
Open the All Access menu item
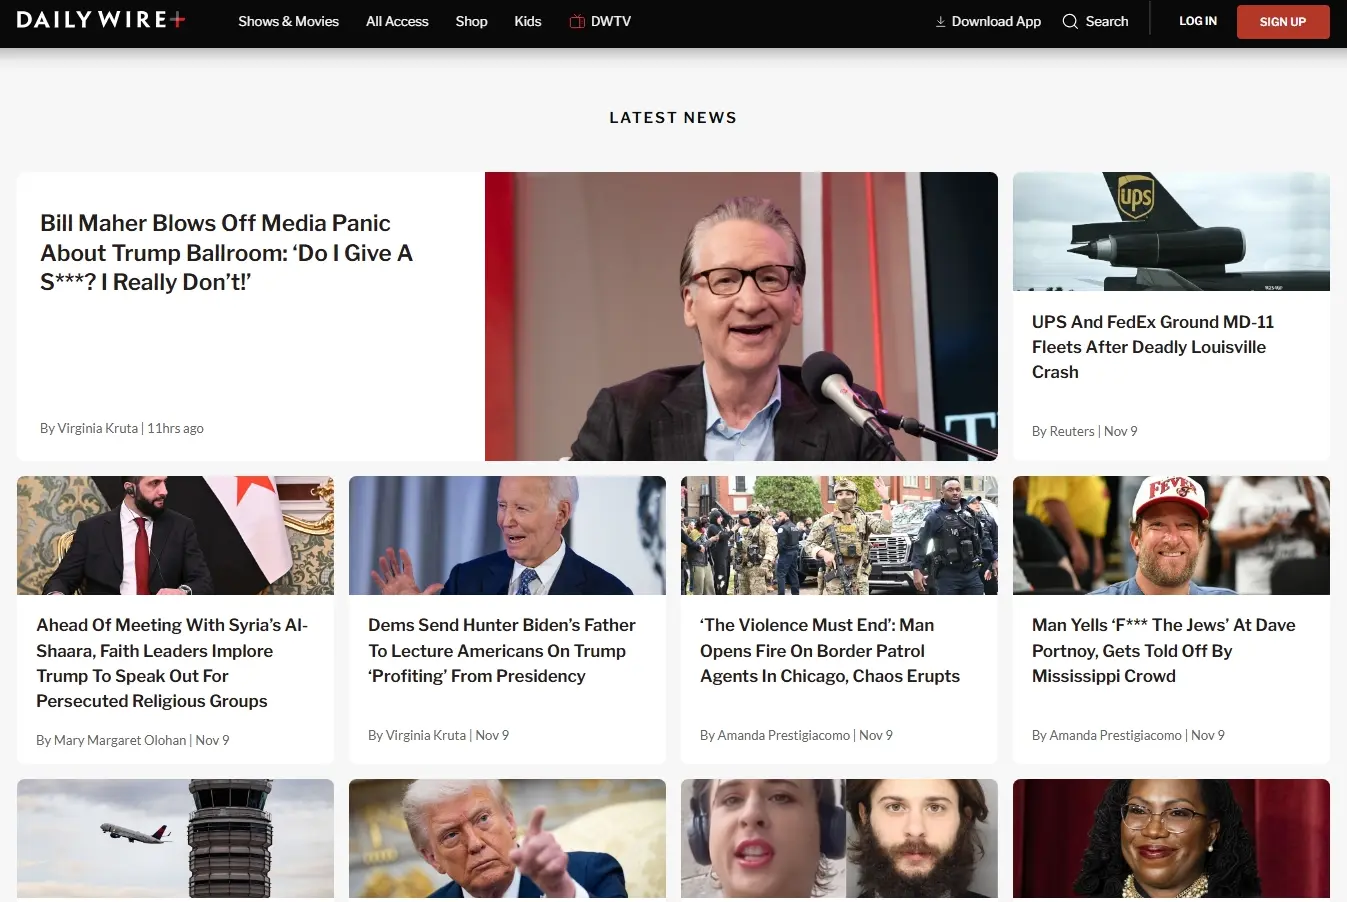coord(397,22)
